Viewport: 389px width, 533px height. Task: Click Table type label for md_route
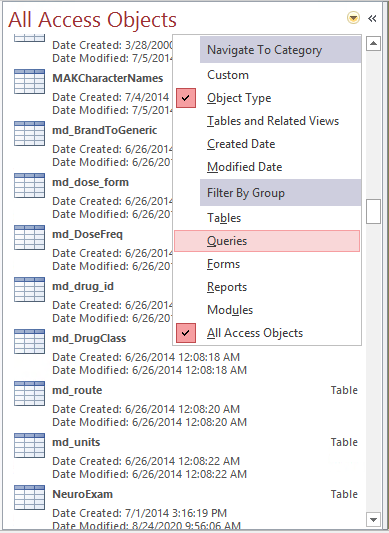point(344,390)
